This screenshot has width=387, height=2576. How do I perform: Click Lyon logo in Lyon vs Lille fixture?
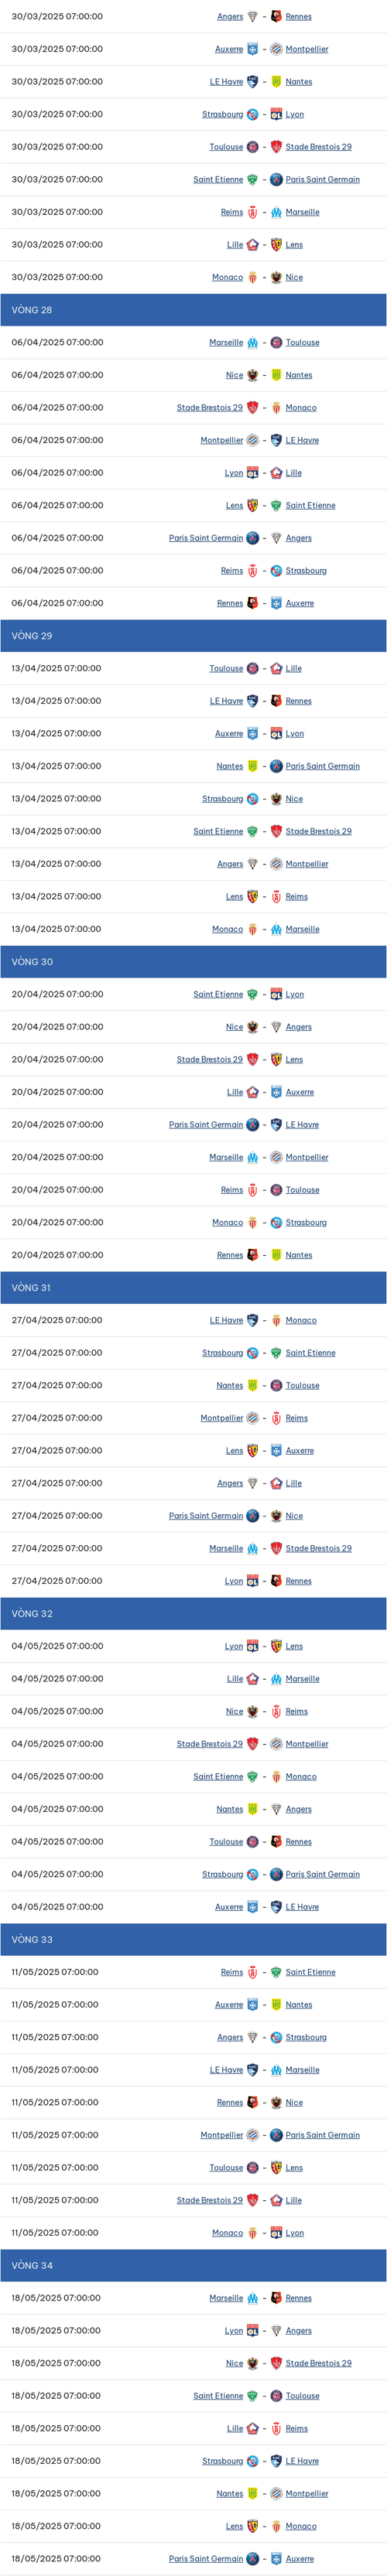252,473
